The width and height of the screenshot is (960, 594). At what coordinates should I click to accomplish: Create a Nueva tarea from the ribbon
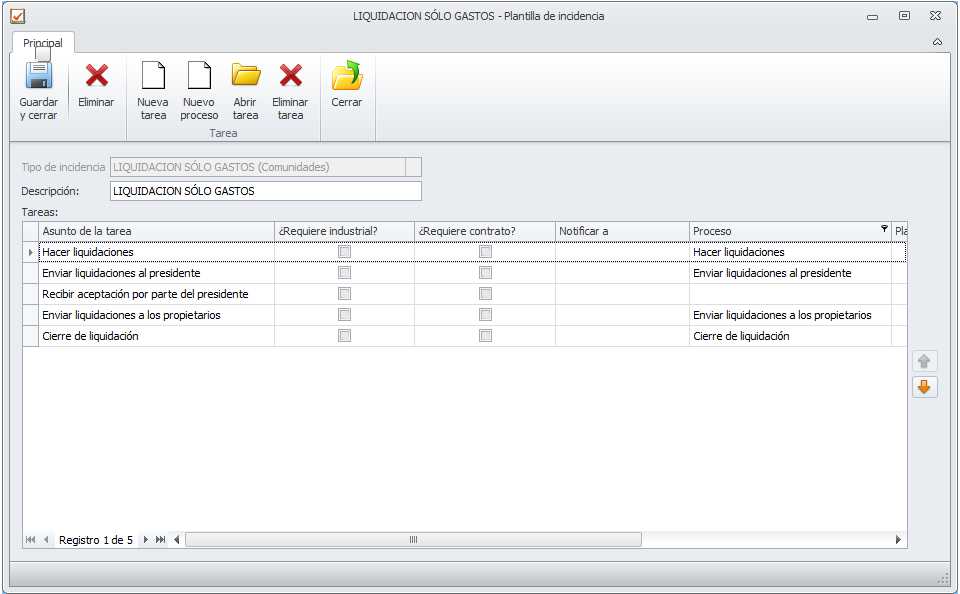153,77
